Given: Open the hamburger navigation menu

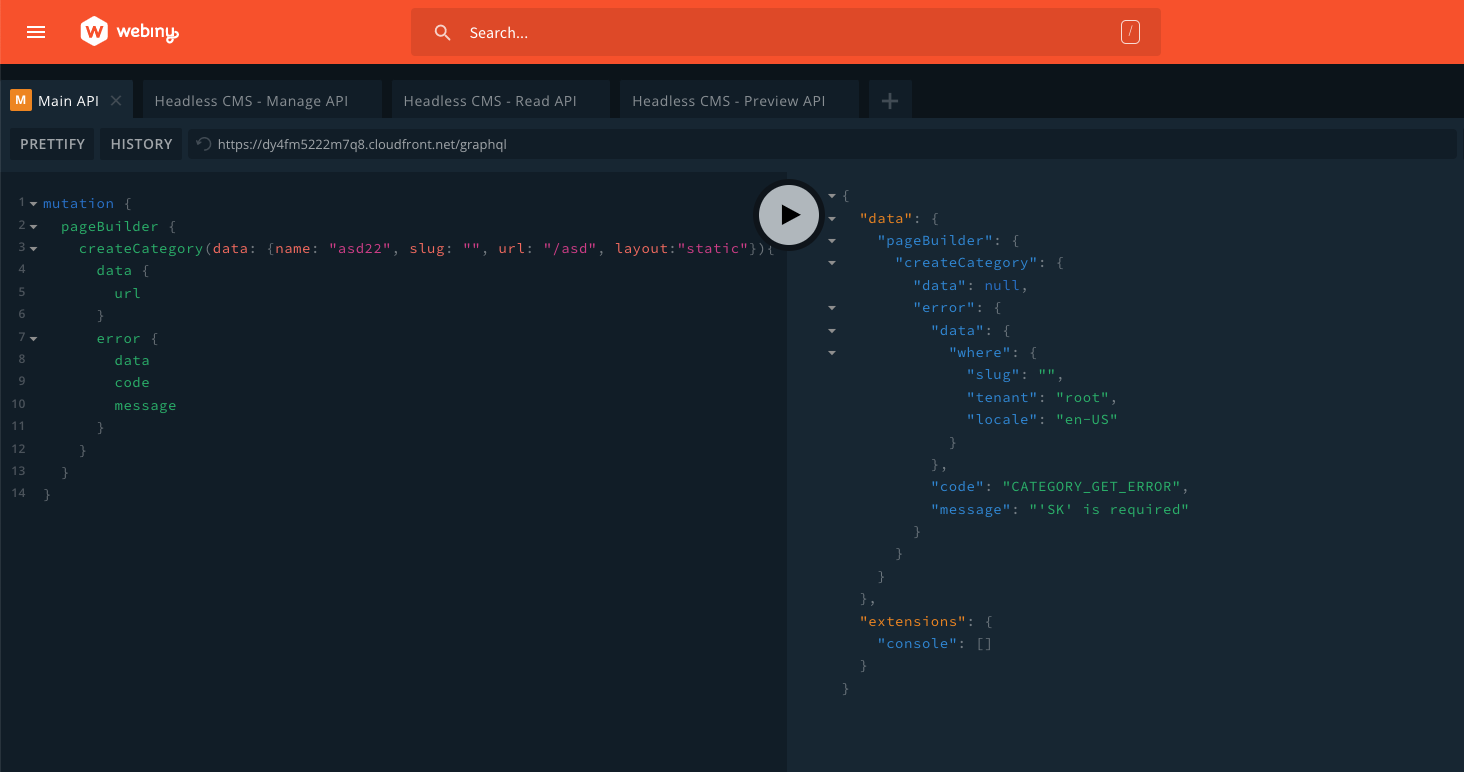Looking at the screenshot, I should pos(36,32).
